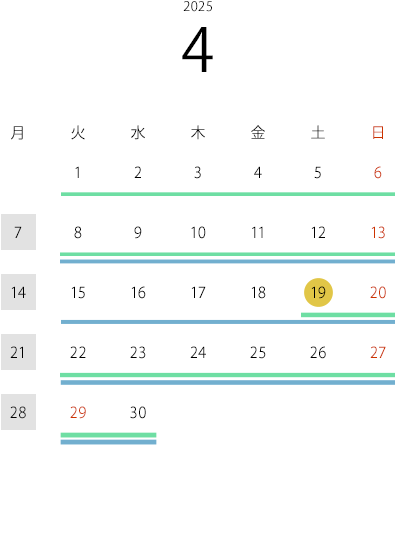This screenshot has width=395, height=540.
Task: Open the large month number 4
Action: point(197,49)
